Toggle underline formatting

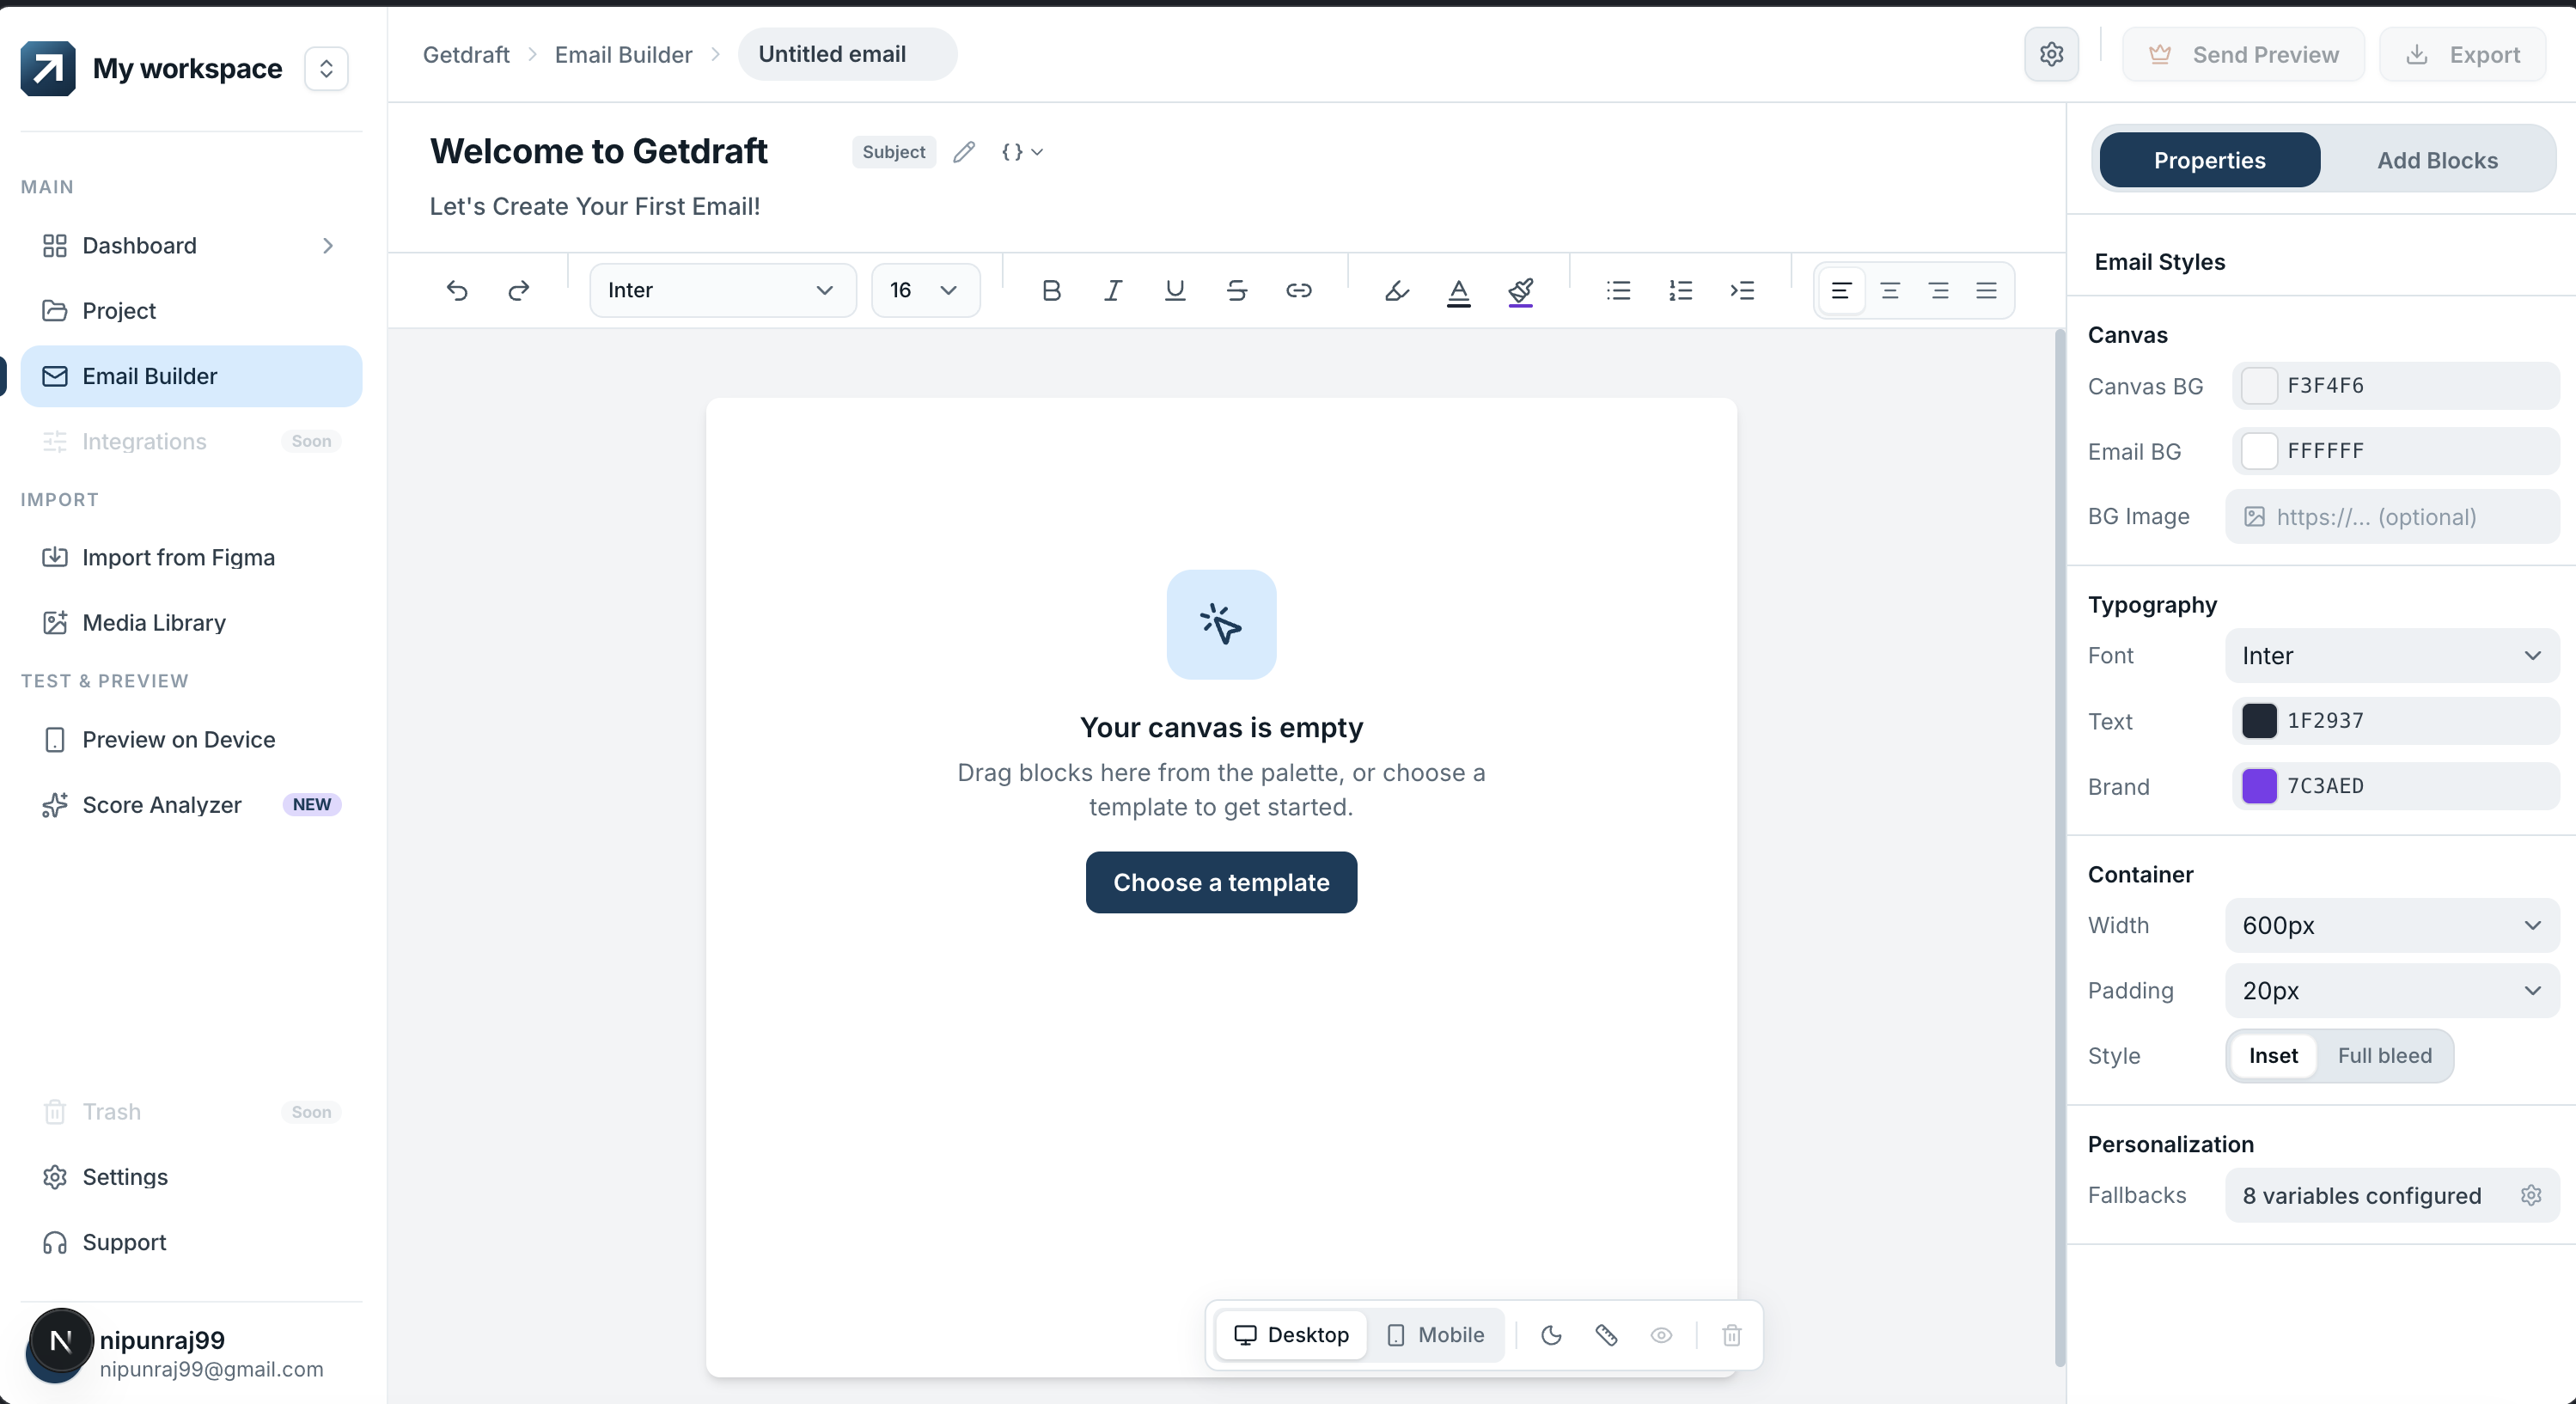click(x=1175, y=290)
